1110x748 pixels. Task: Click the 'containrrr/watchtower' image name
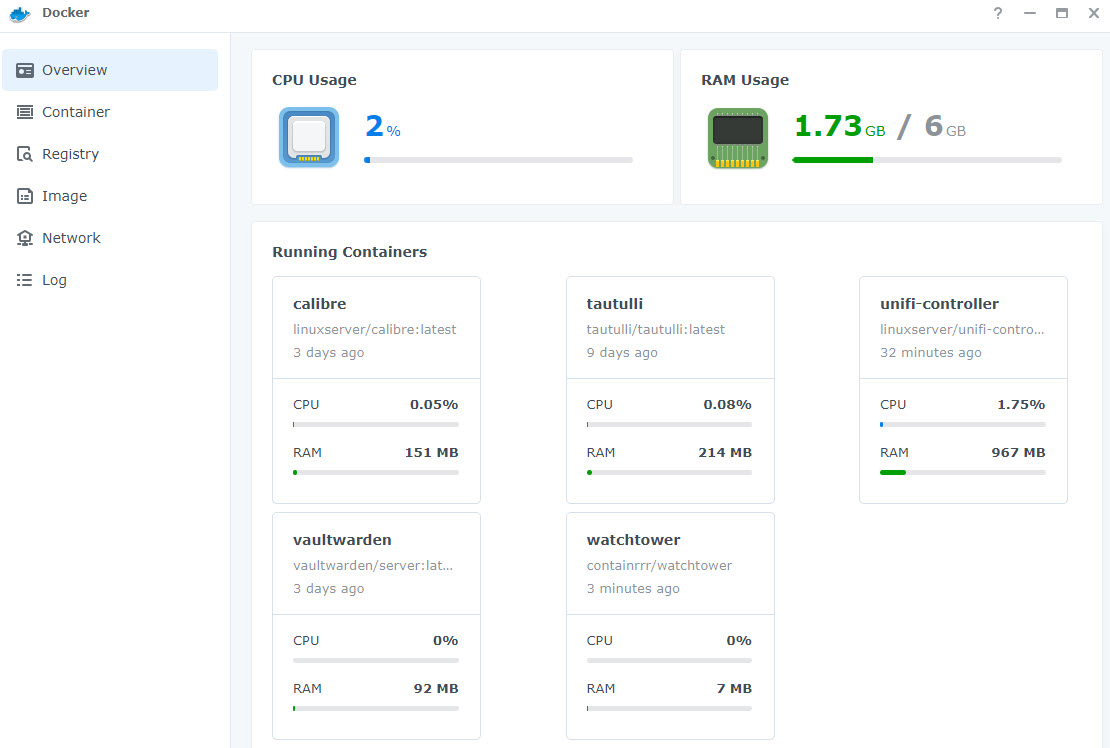point(659,565)
